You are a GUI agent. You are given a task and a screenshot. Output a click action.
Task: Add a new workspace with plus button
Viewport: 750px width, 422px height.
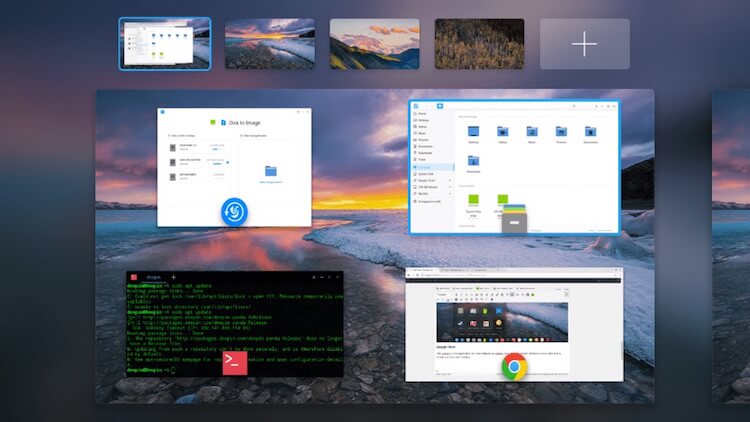(585, 44)
